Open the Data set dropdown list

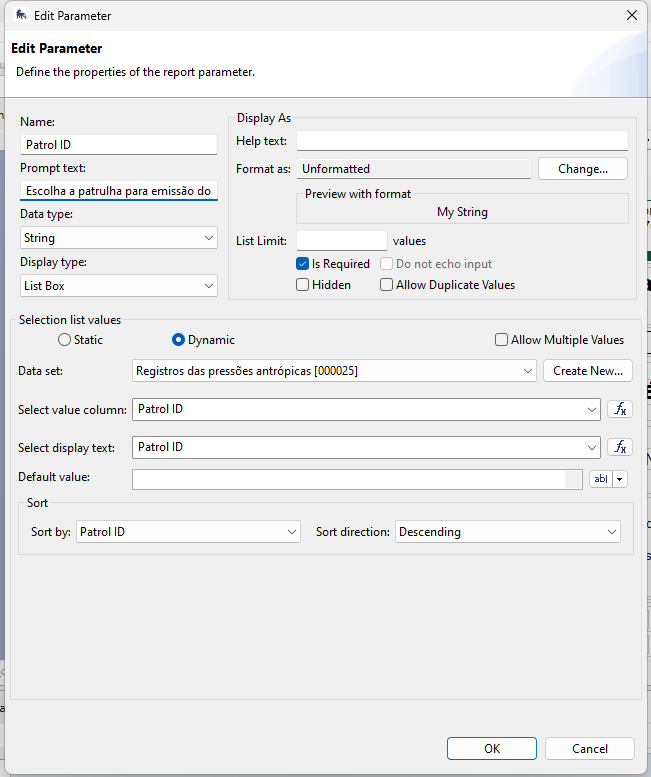(x=335, y=371)
